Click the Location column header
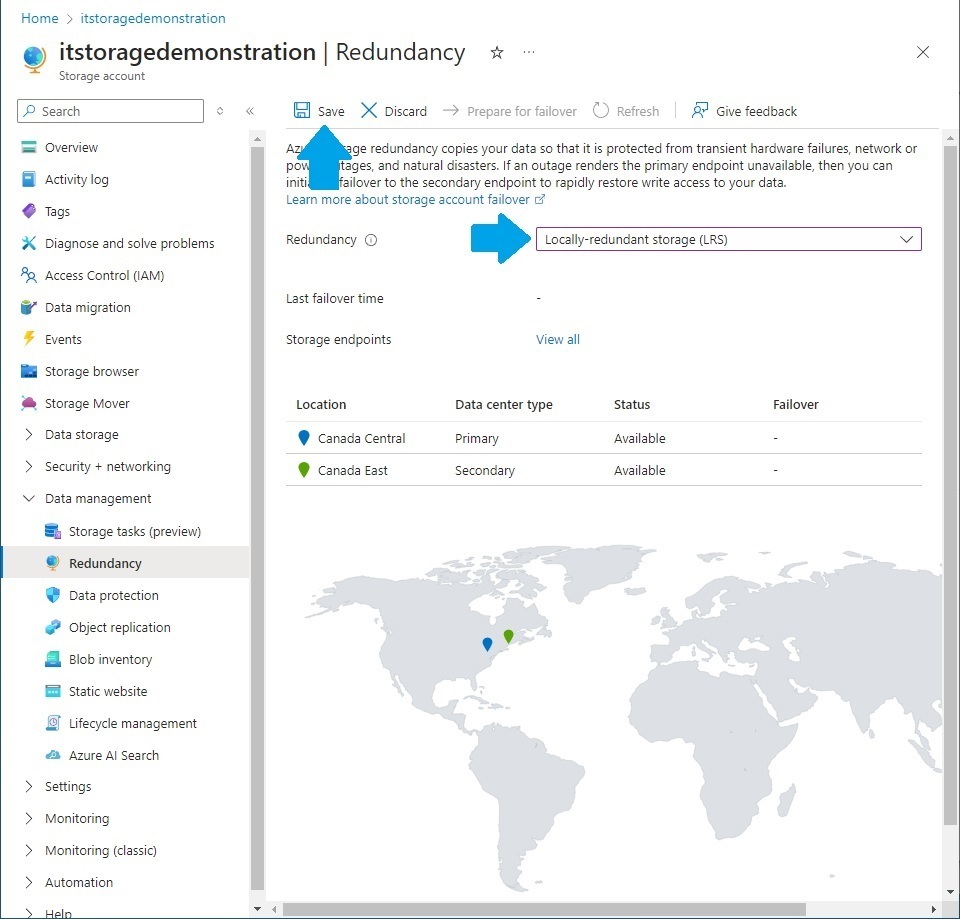 tap(321, 404)
